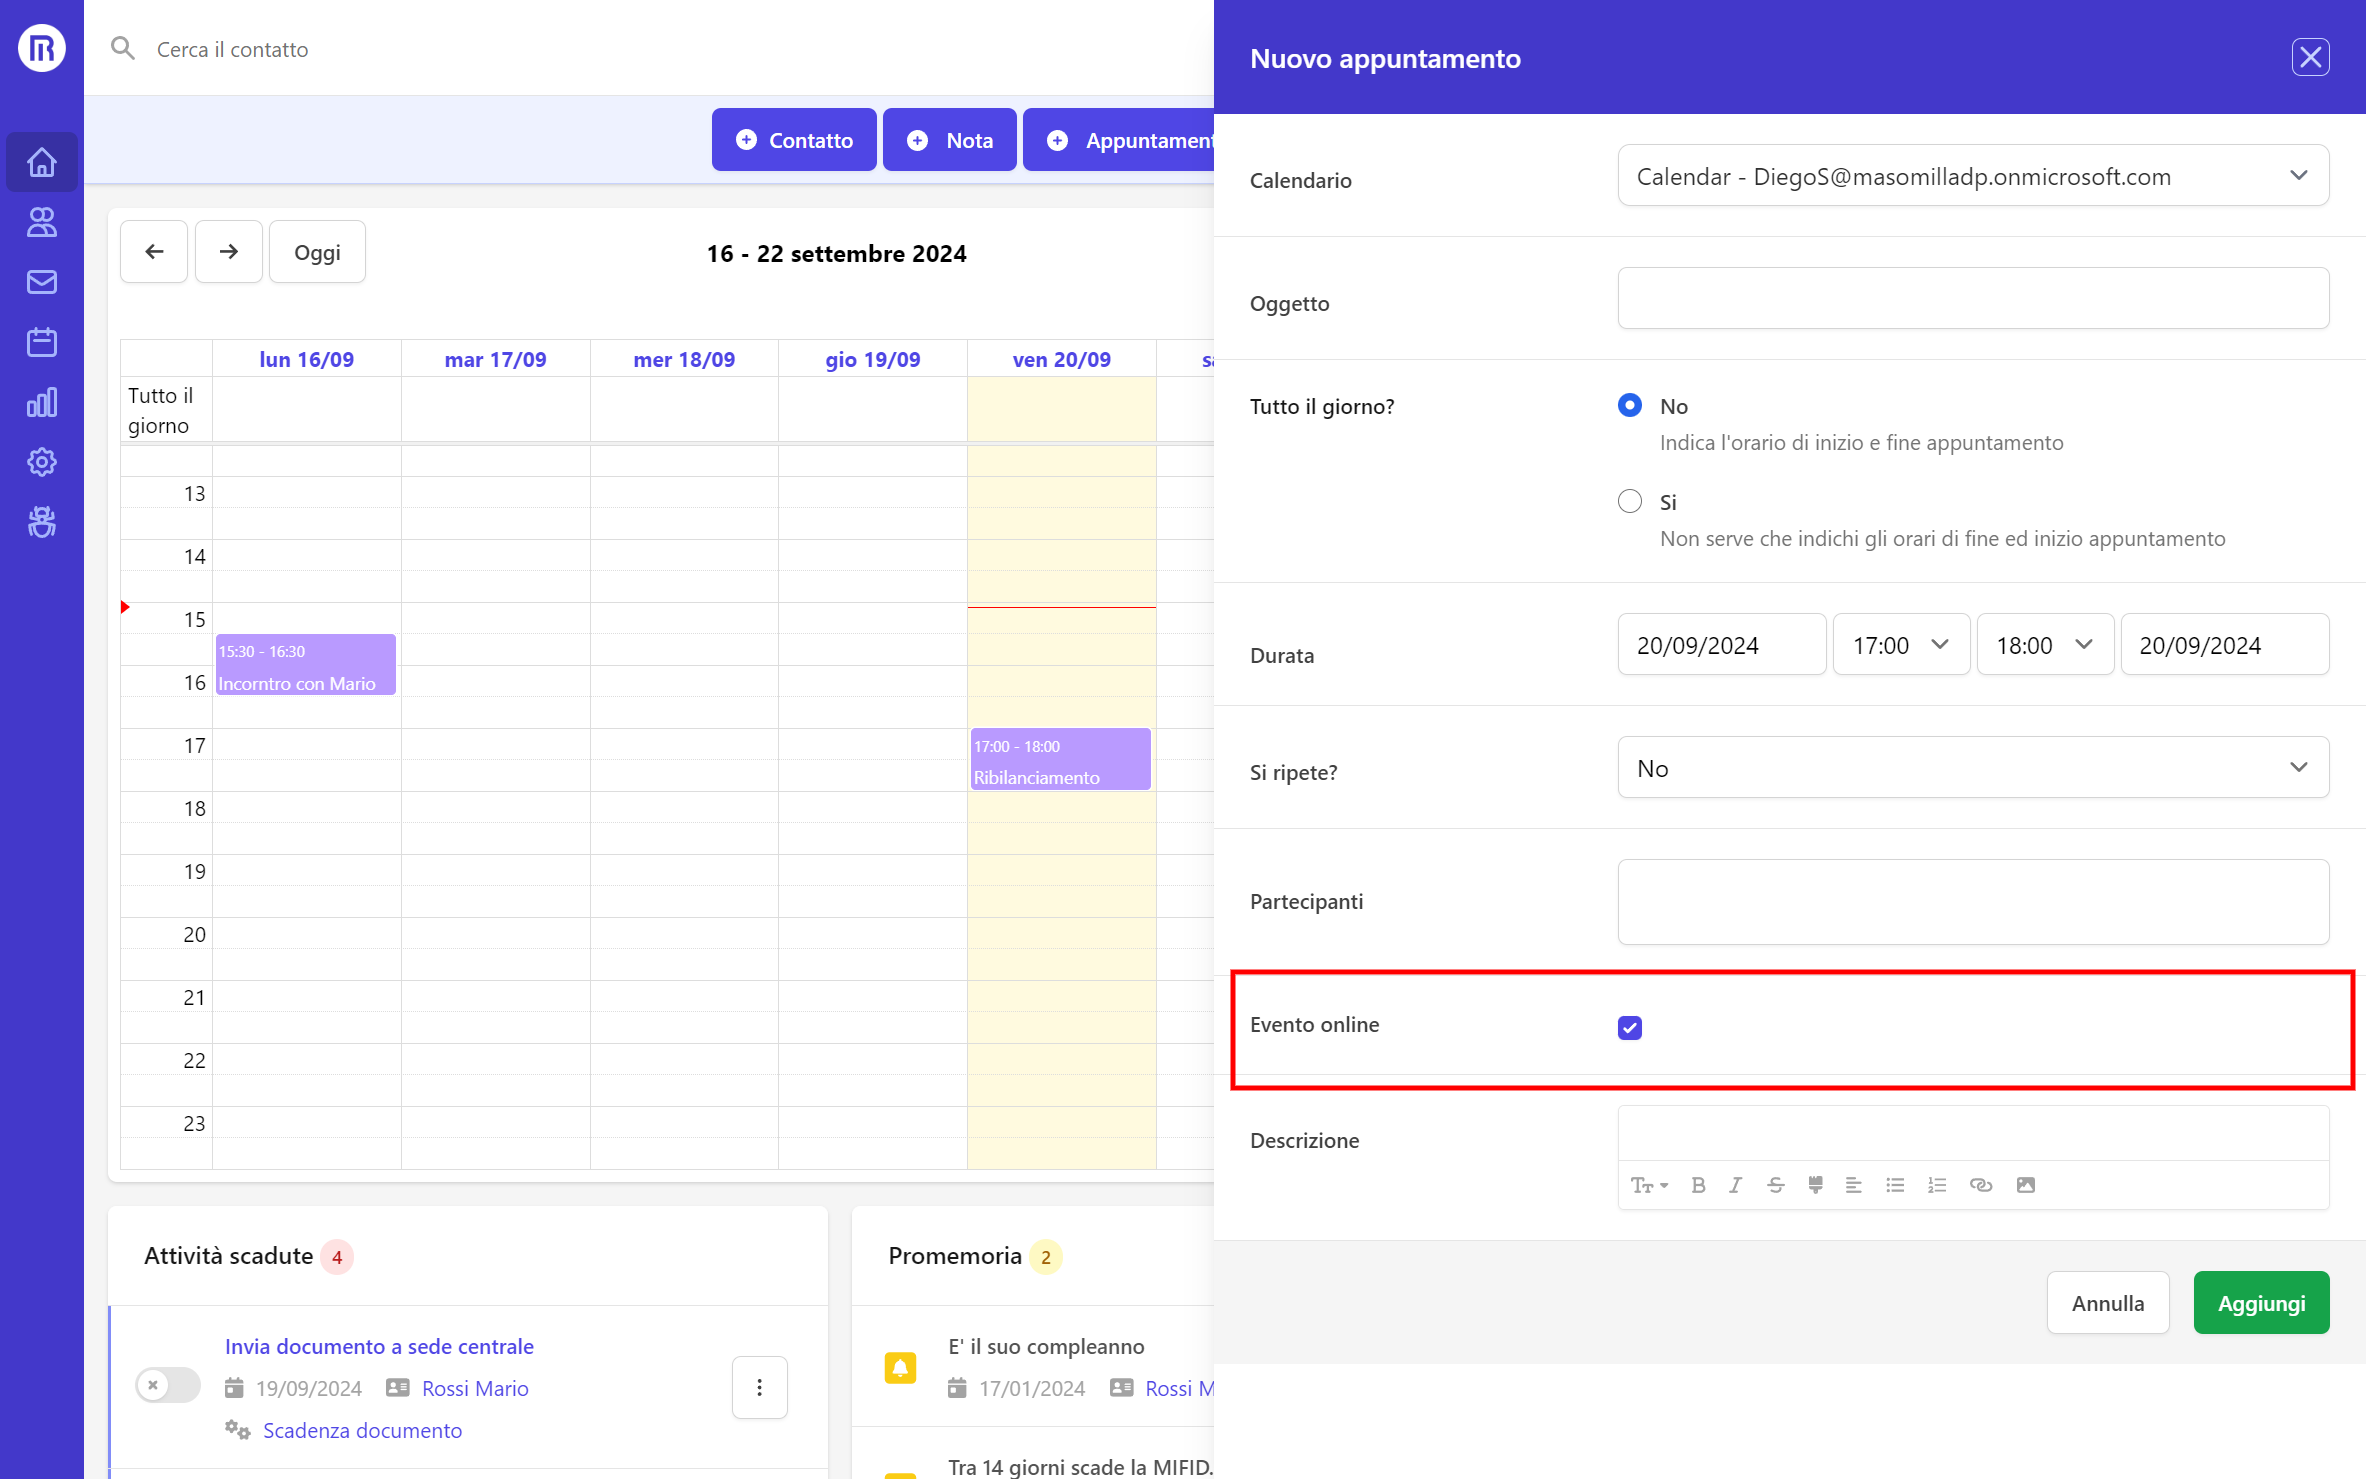Image resolution: width=2366 pixels, height=1479 pixels.
Task: Insert image in description toolbar
Action: coord(2026,1185)
